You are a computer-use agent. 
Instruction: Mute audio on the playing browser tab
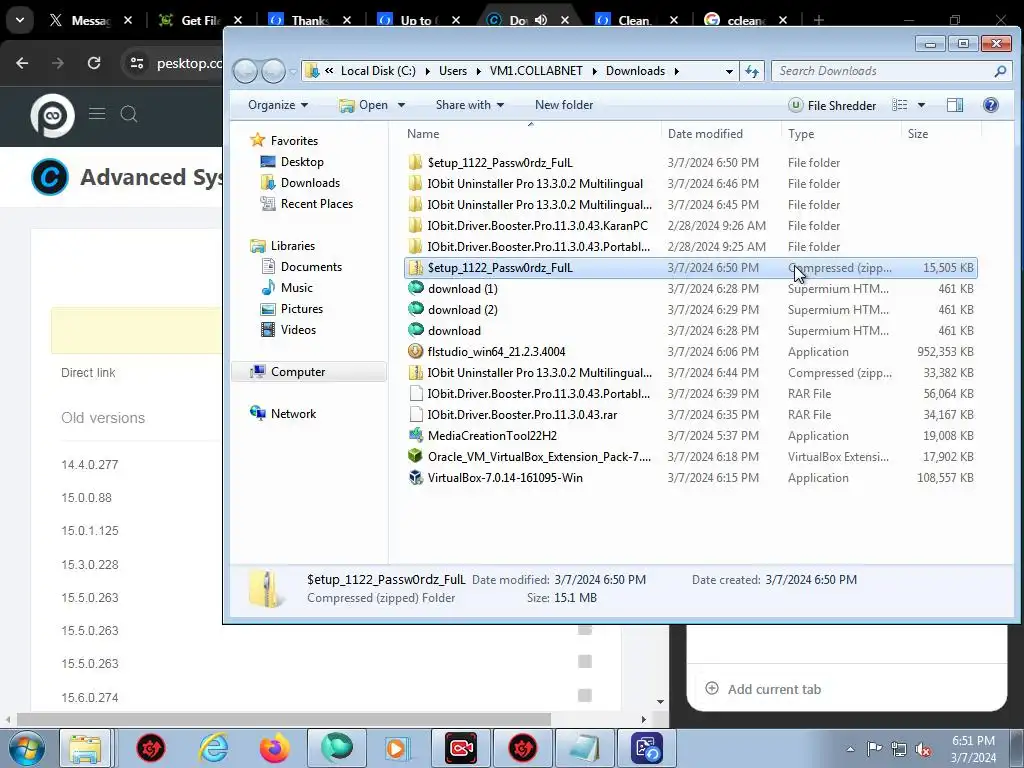pyautogui.click(x=541, y=20)
